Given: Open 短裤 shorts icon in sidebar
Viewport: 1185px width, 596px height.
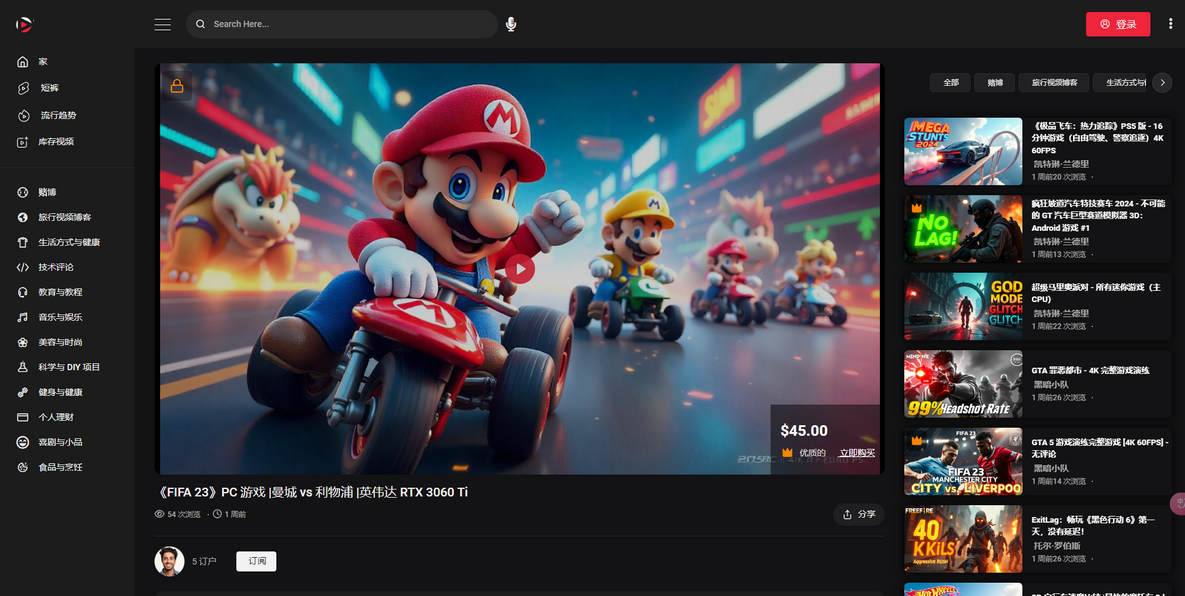Looking at the screenshot, I should tap(23, 88).
